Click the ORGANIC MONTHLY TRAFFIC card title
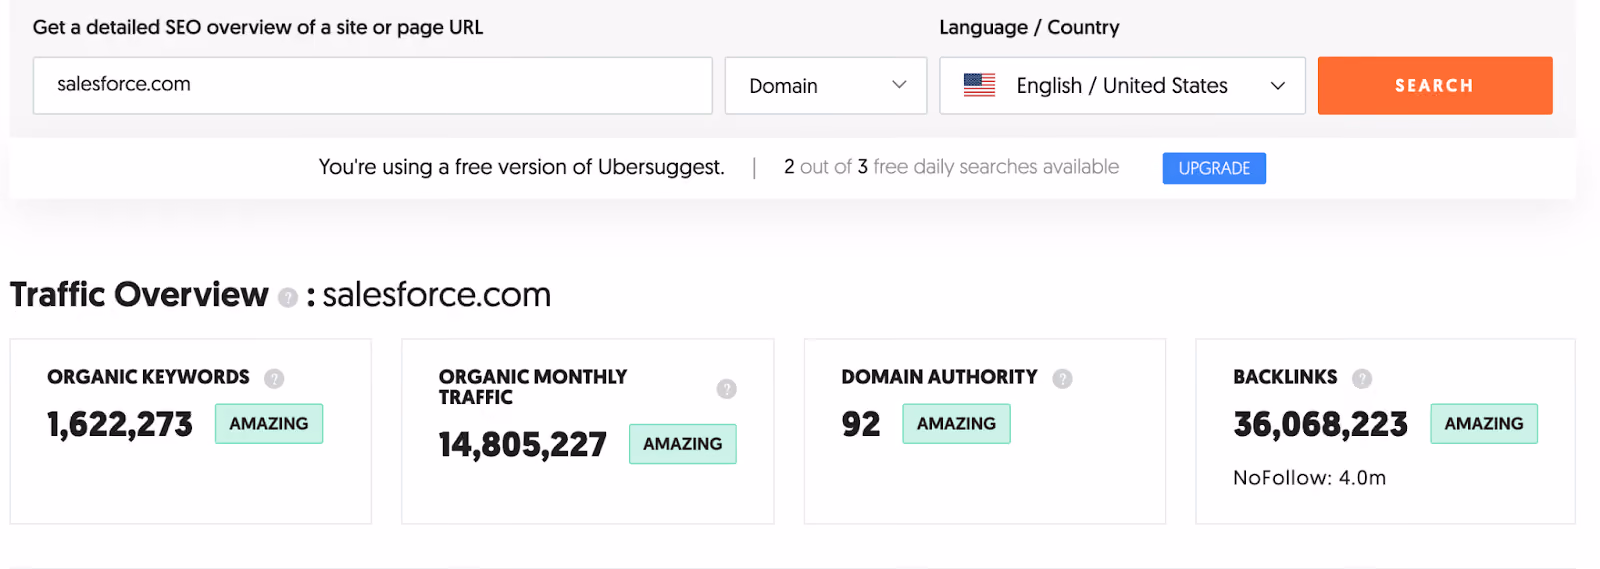This screenshot has height=569, width=1600. point(533,387)
